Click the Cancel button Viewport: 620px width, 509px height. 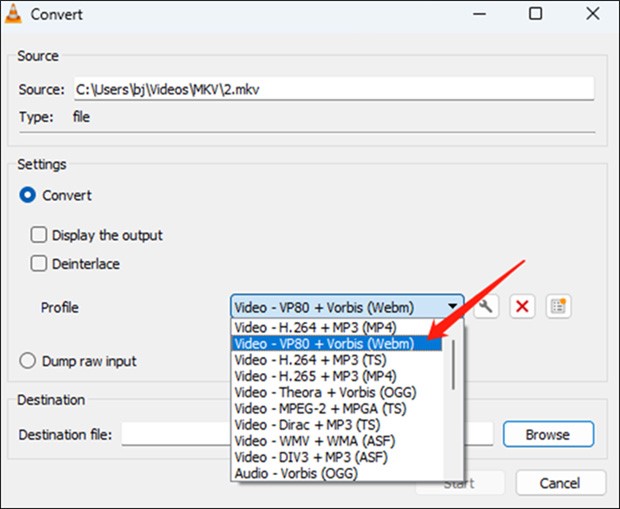click(560, 483)
